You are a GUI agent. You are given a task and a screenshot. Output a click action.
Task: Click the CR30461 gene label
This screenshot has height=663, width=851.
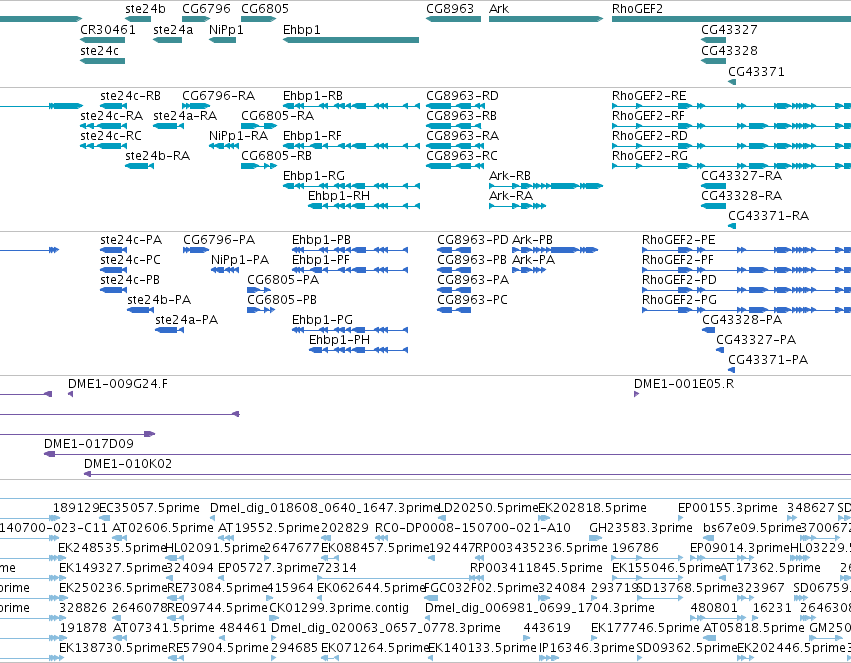click(x=107, y=29)
